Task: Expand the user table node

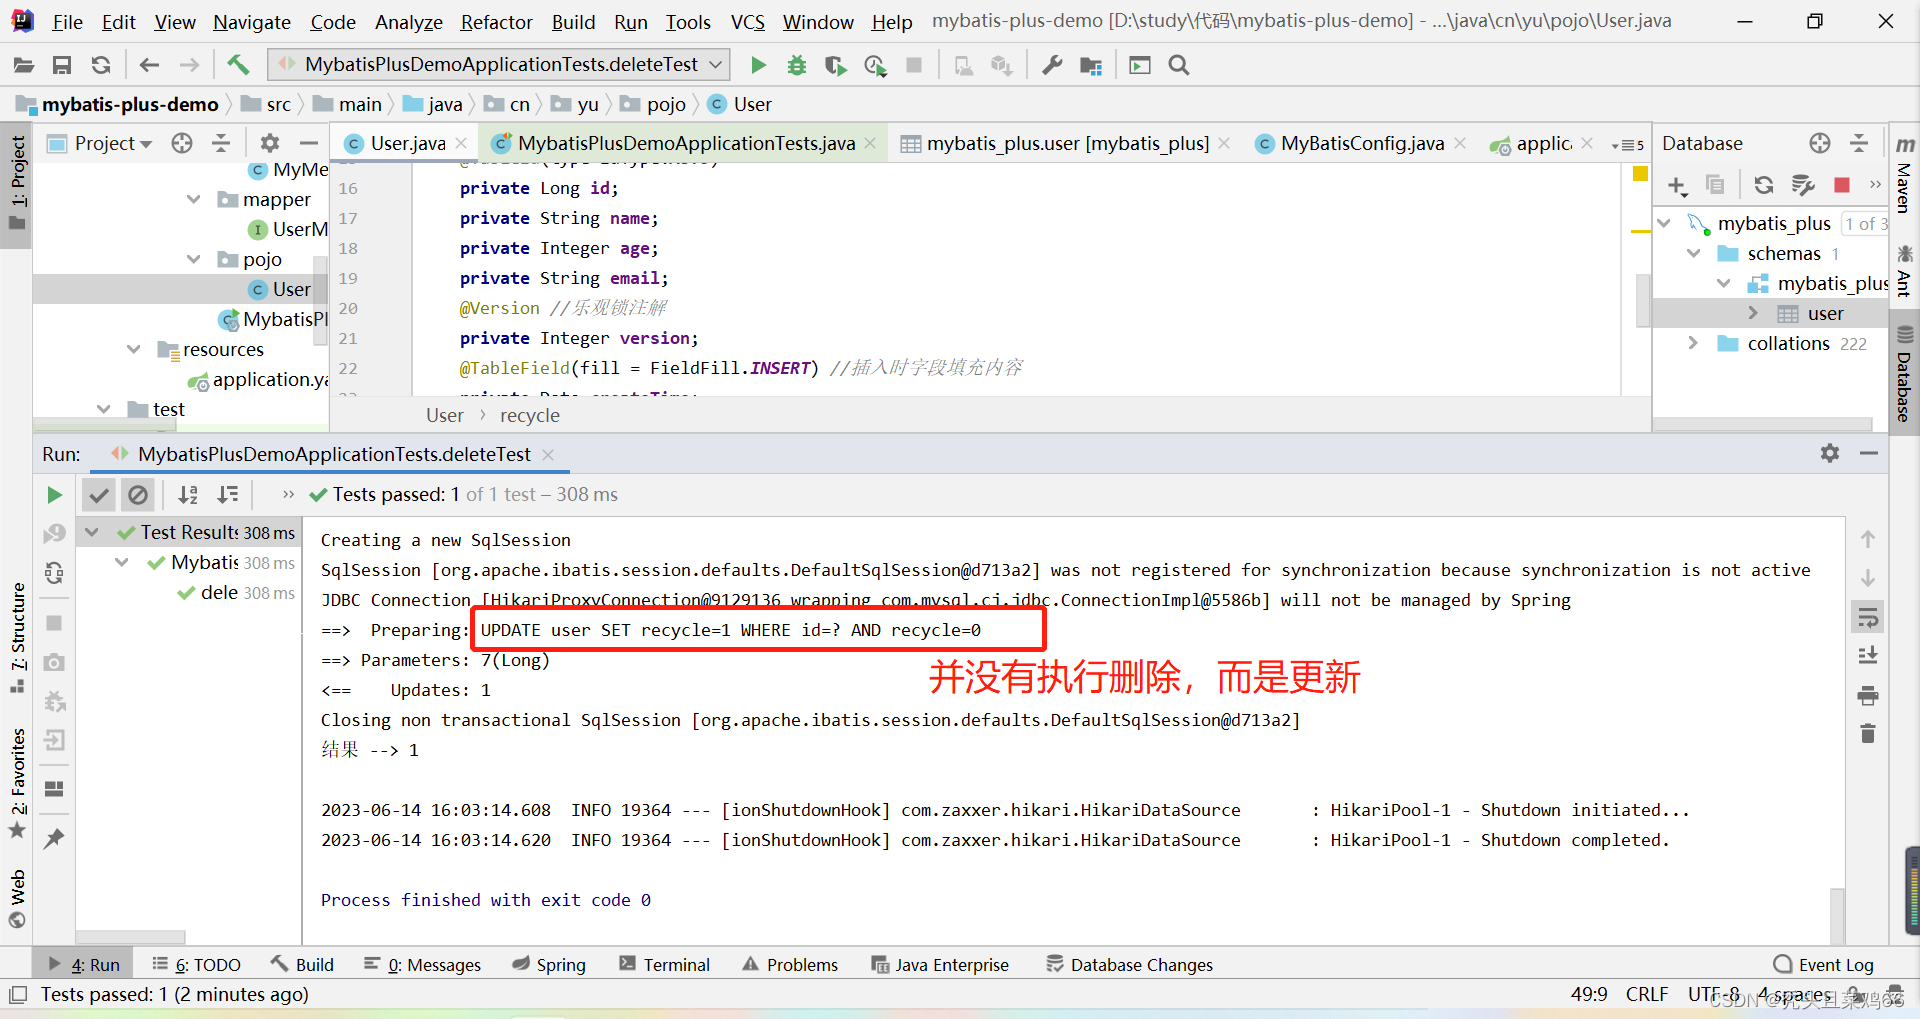Action: [x=1754, y=313]
